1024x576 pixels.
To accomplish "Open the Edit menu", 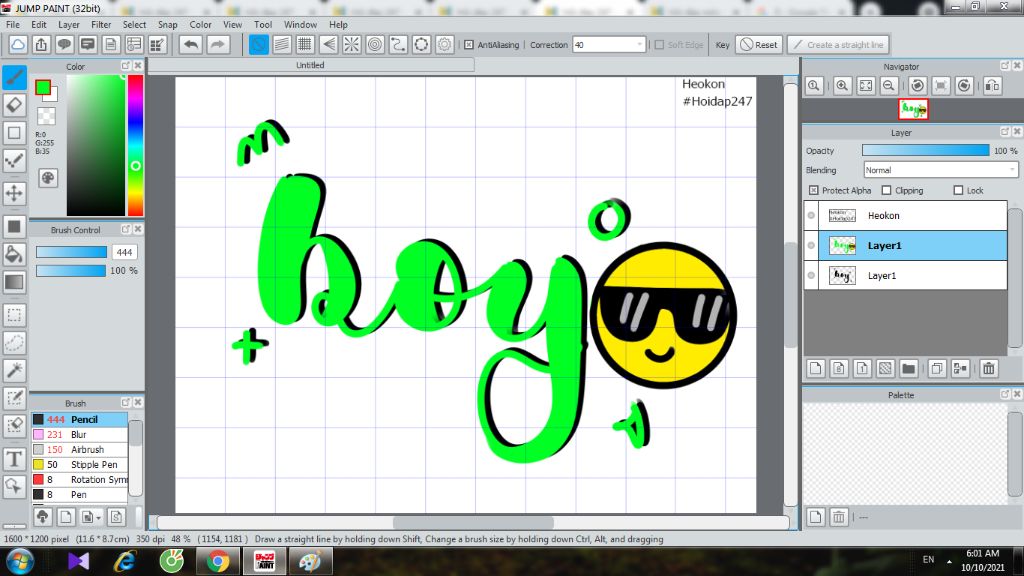I will [x=39, y=25].
